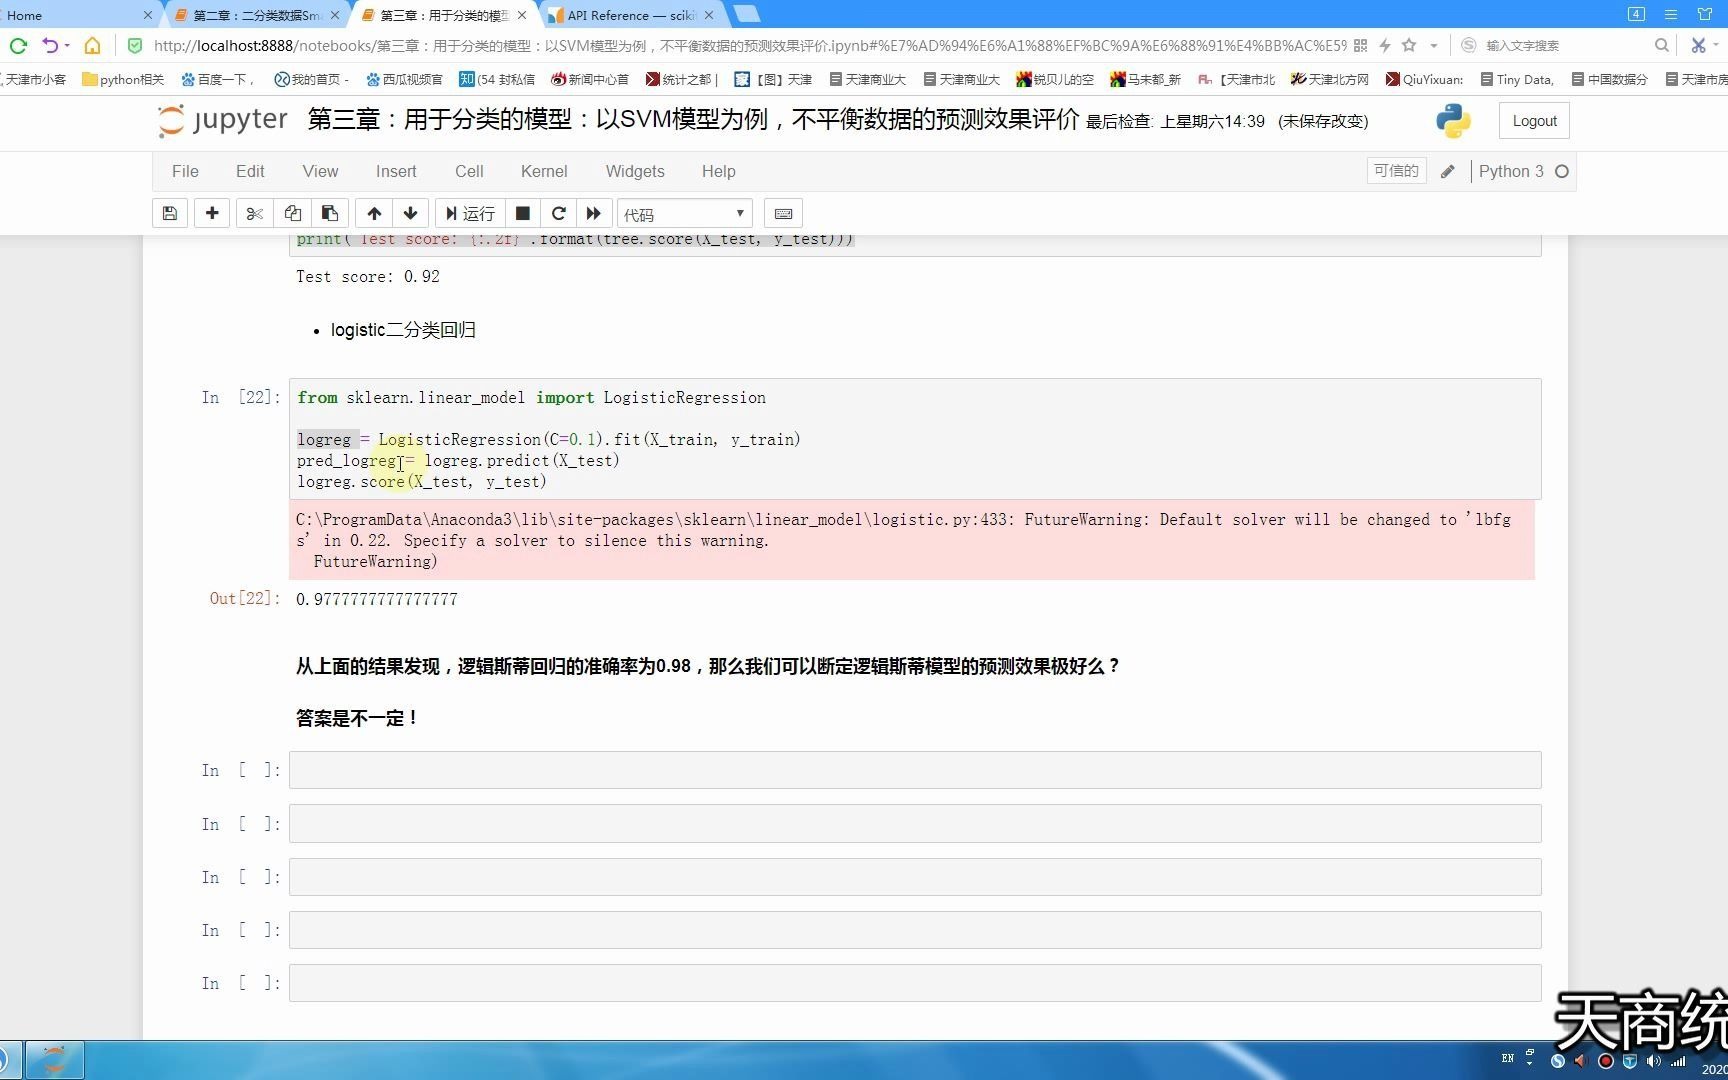The image size is (1728, 1080).
Task: Open the Help menu
Action: click(x=718, y=171)
